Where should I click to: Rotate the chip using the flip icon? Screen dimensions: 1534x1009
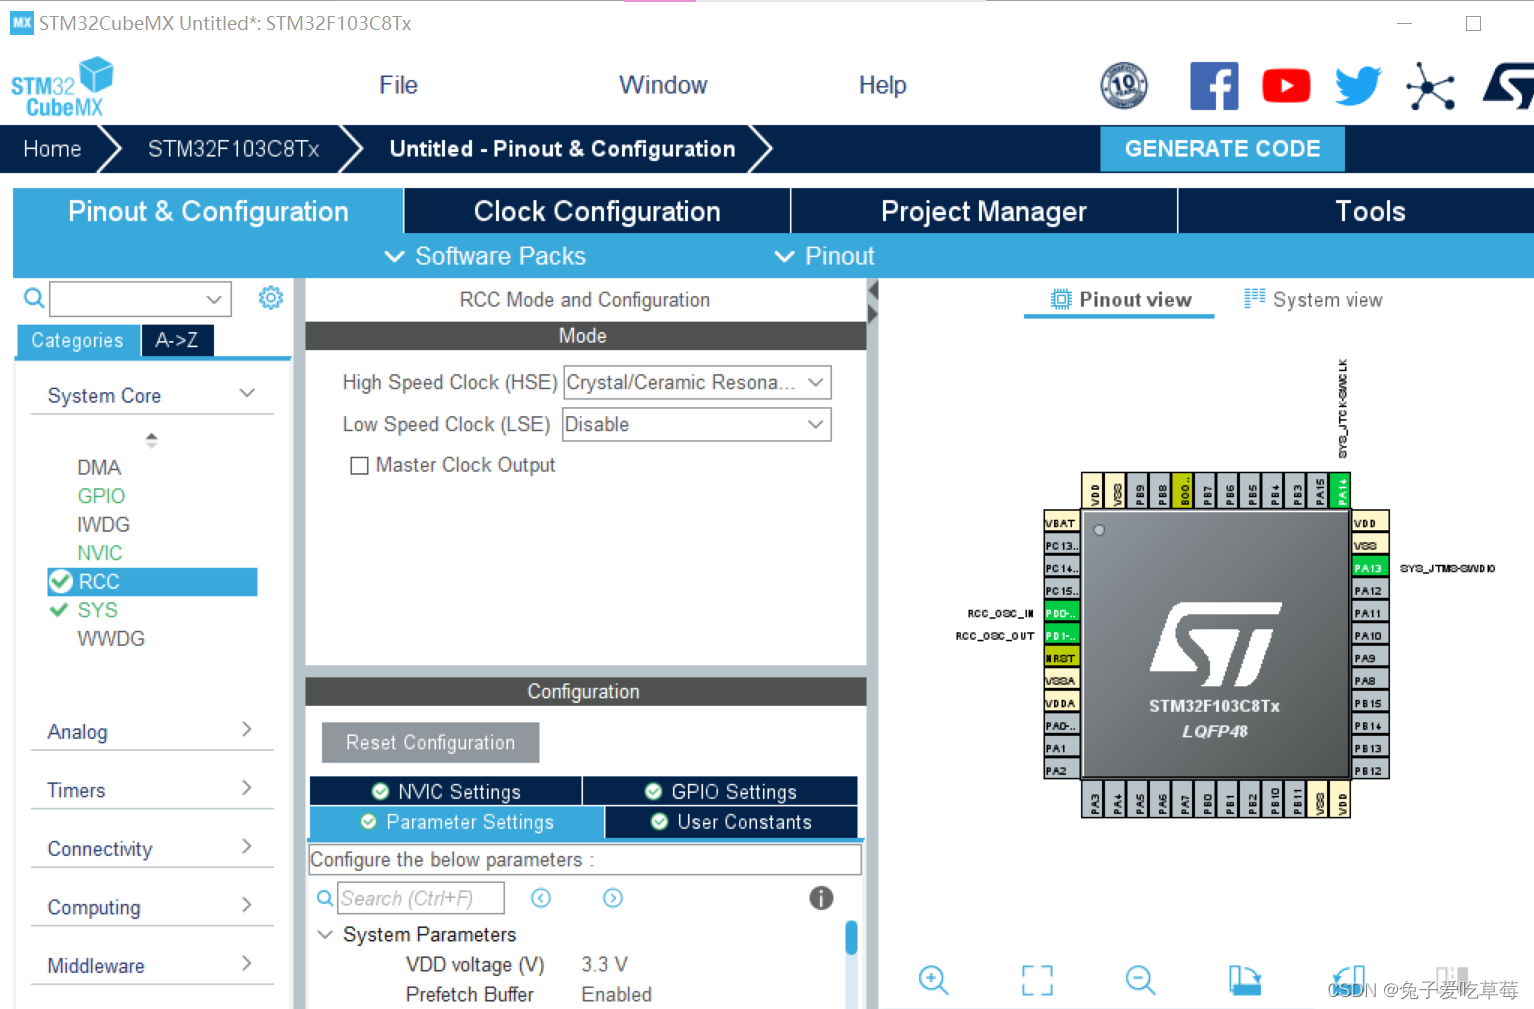1244,980
